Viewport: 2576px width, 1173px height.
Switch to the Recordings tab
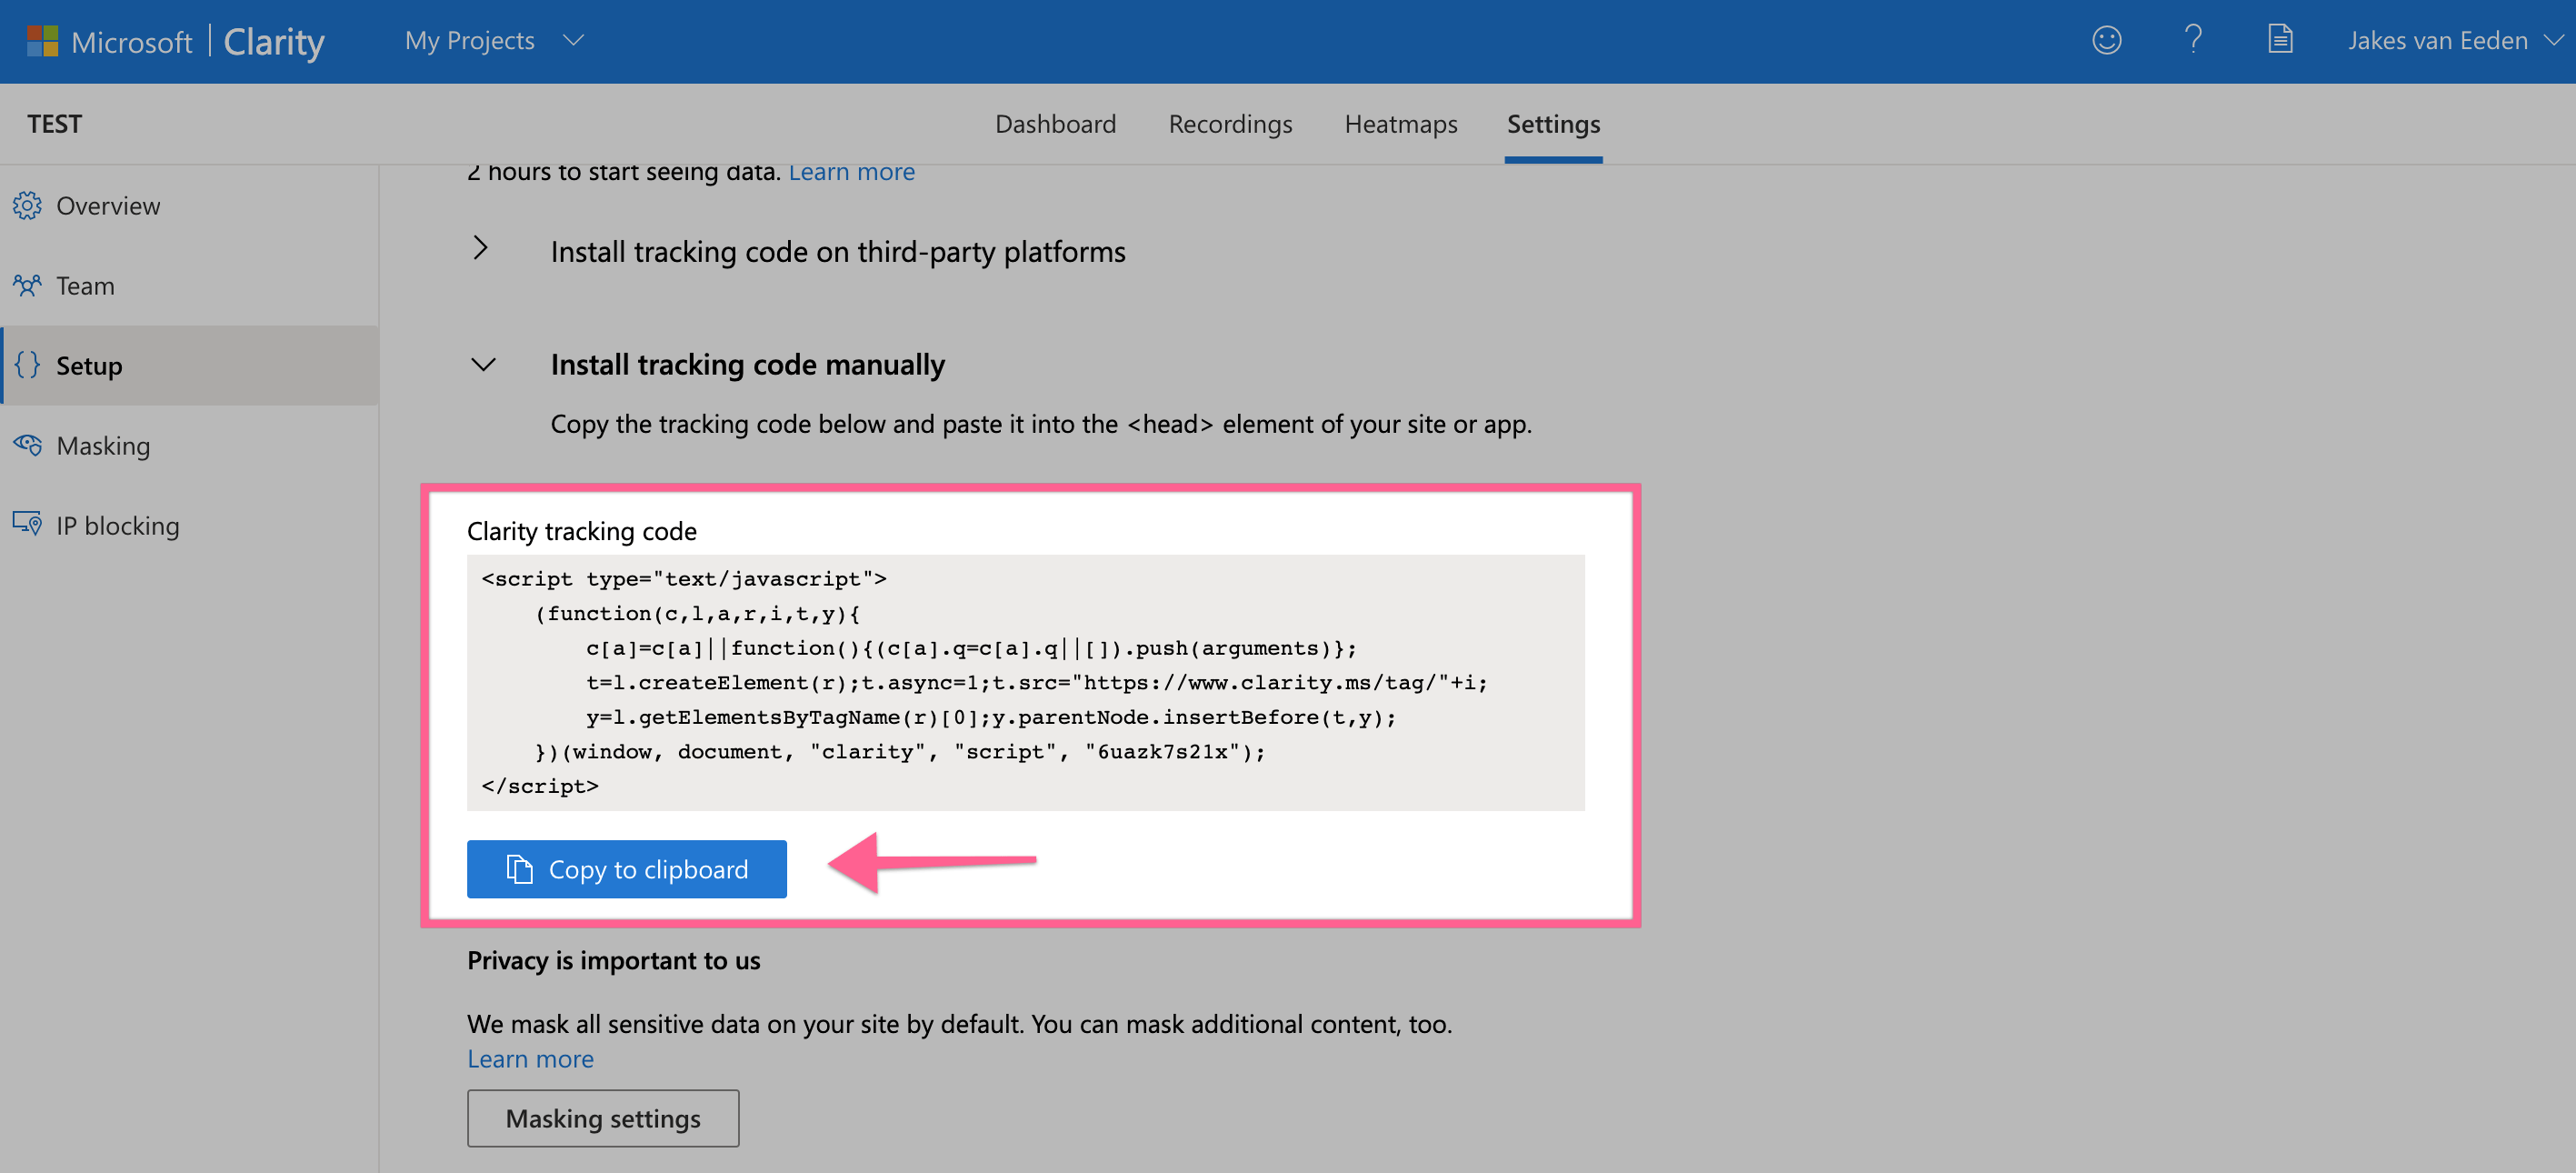click(1230, 124)
